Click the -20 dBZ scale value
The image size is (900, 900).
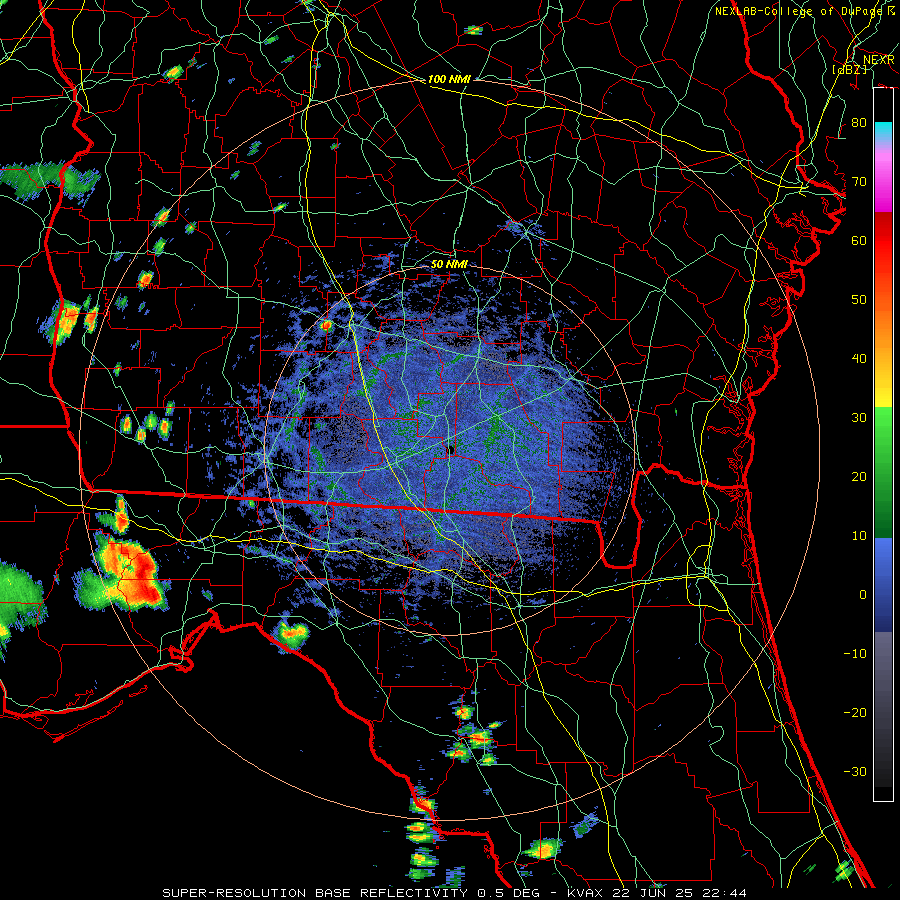coord(855,713)
